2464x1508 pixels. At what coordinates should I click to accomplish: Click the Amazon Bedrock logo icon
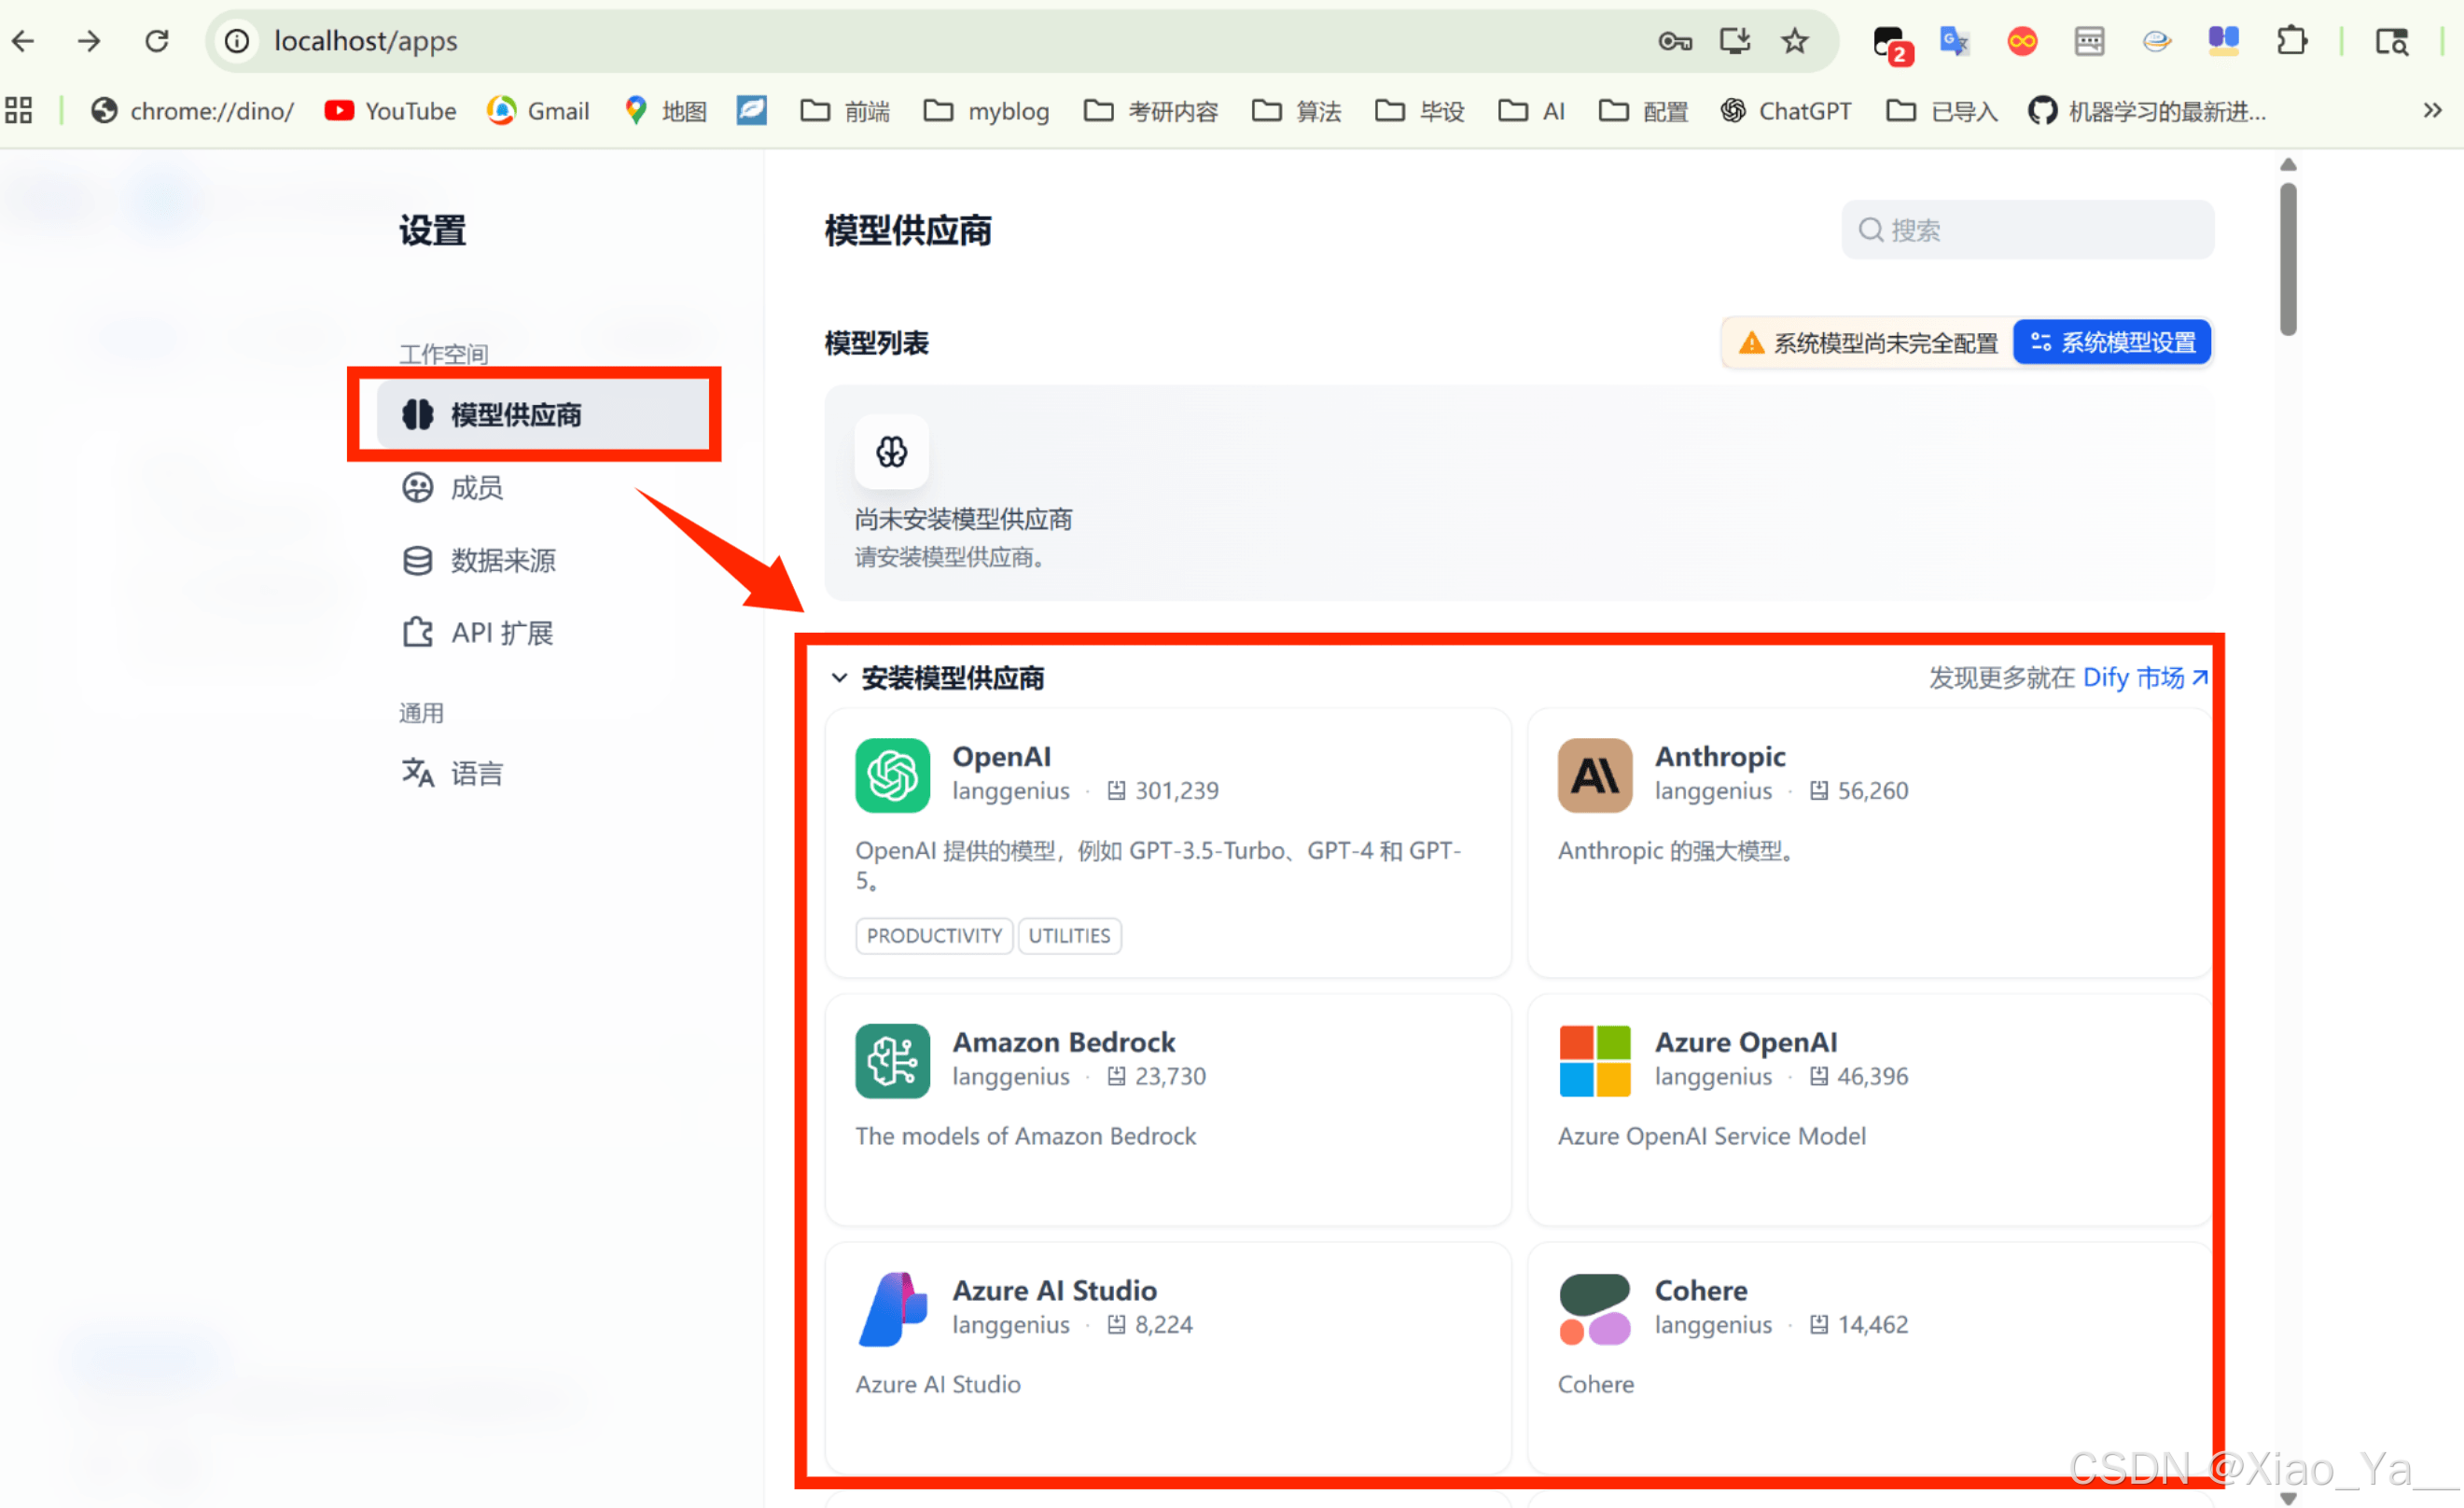click(x=892, y=1060)
